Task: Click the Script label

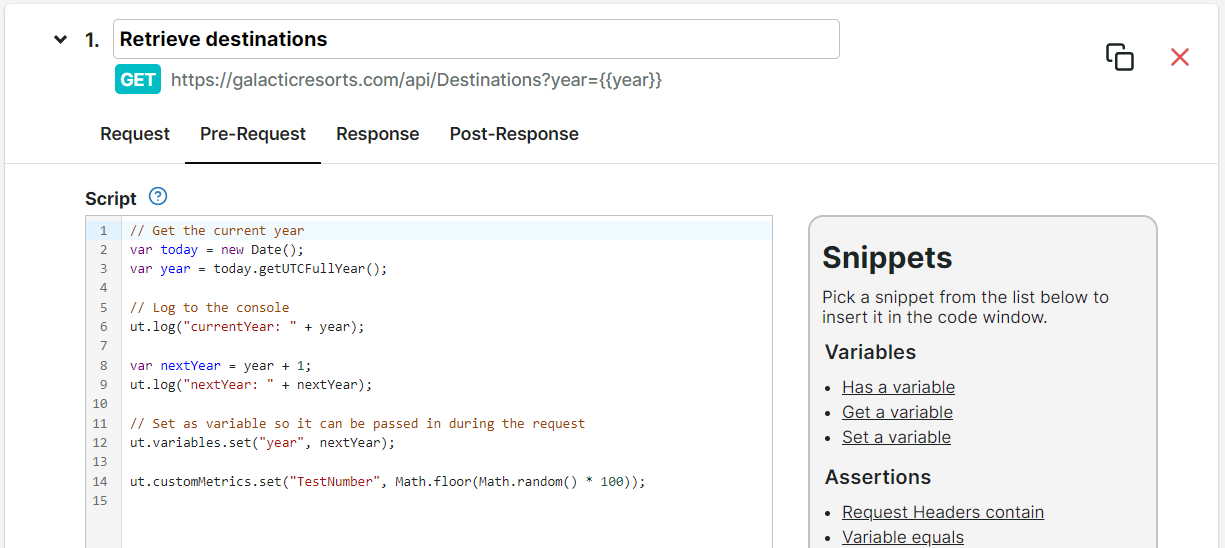Action: pos(111,198)
